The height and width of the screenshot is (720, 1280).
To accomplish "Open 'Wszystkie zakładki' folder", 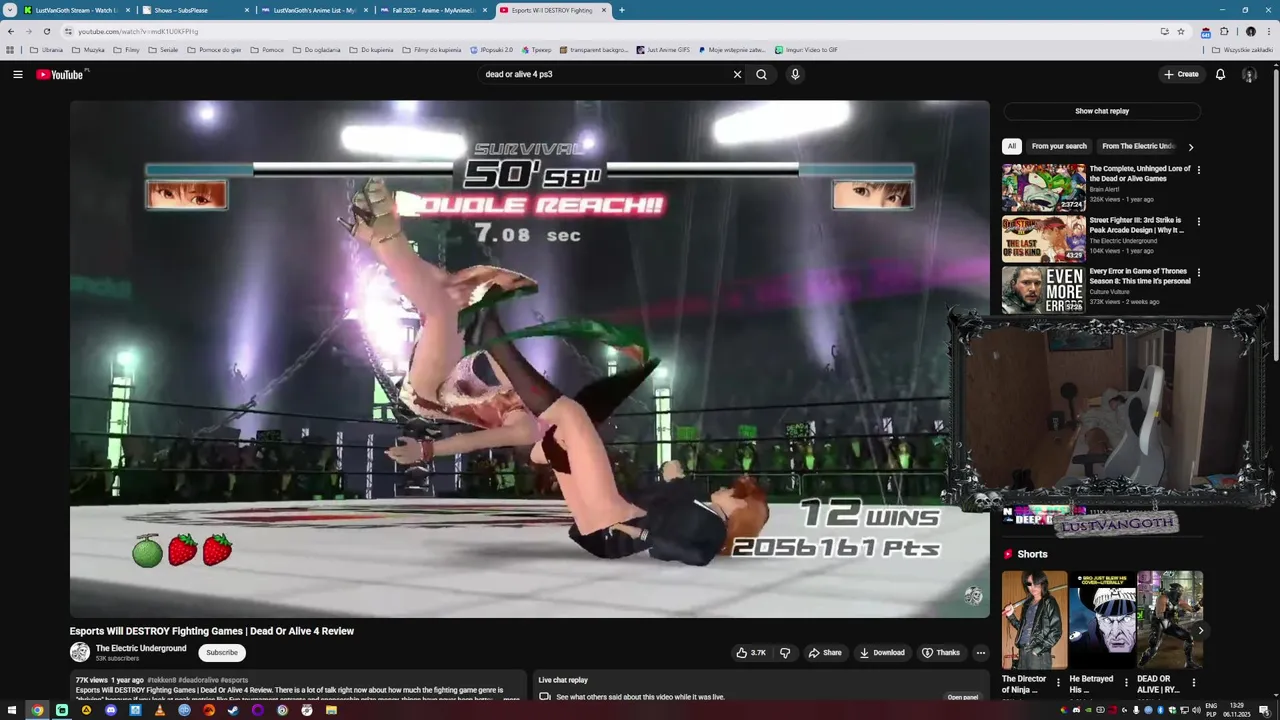I will (x=1242, y=49).
